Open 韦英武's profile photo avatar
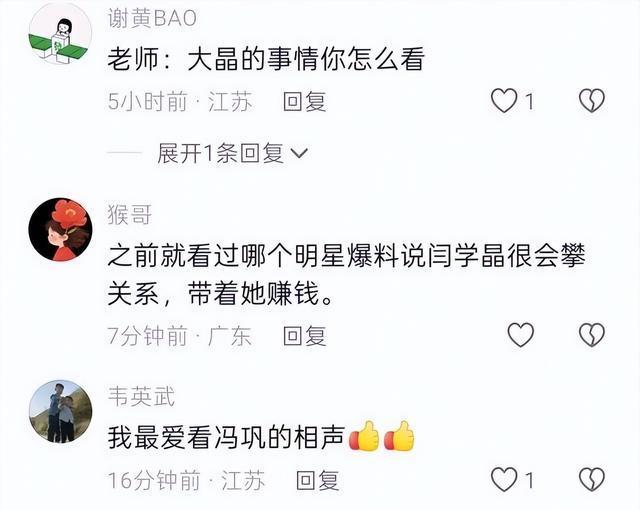 click(60, 411)
